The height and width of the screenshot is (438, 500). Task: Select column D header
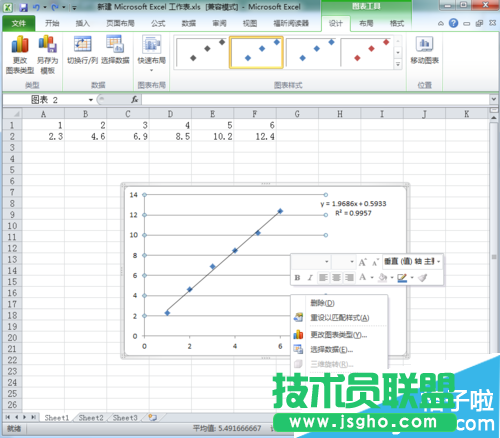(170, 114)
